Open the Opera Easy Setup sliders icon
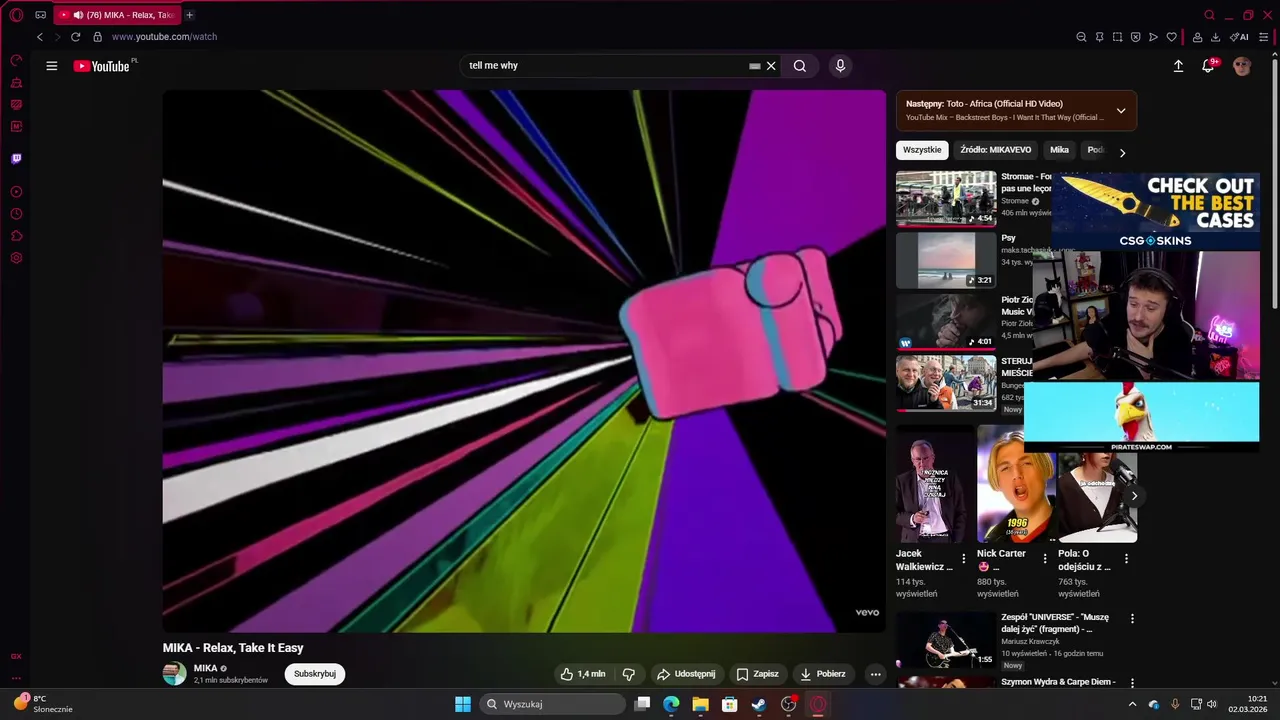 point(1264,37)
